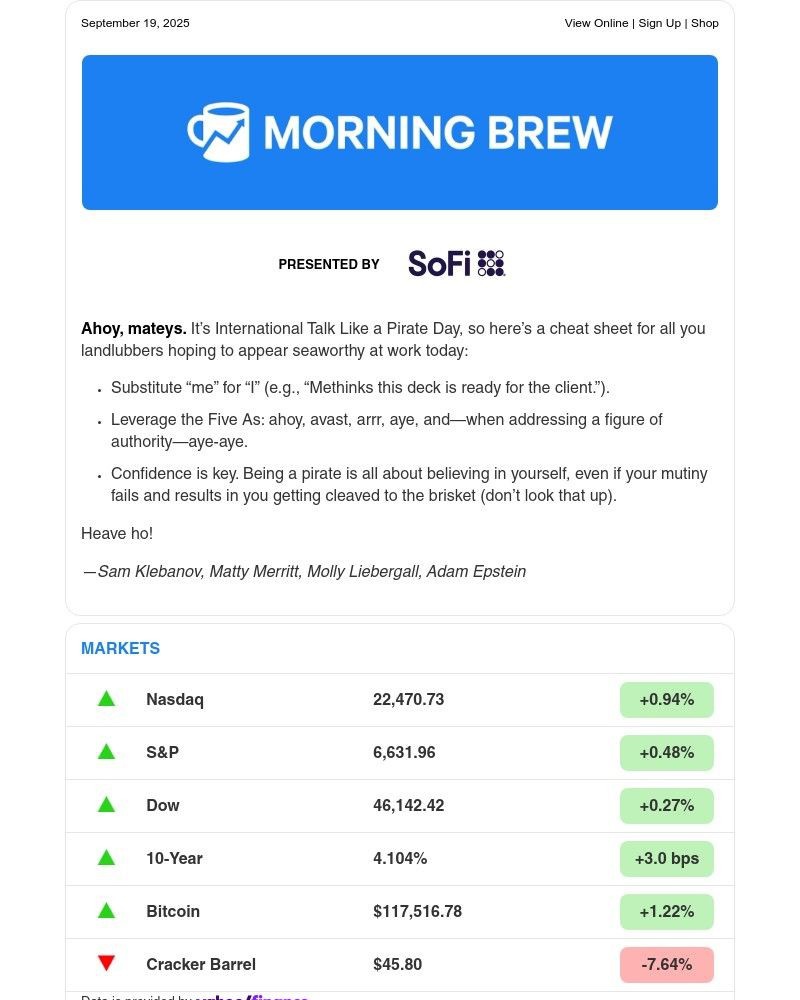800x1000 pixels.
Task: Click the Bitcoin +1.22% change badge
Action: (x=666, y=912)
